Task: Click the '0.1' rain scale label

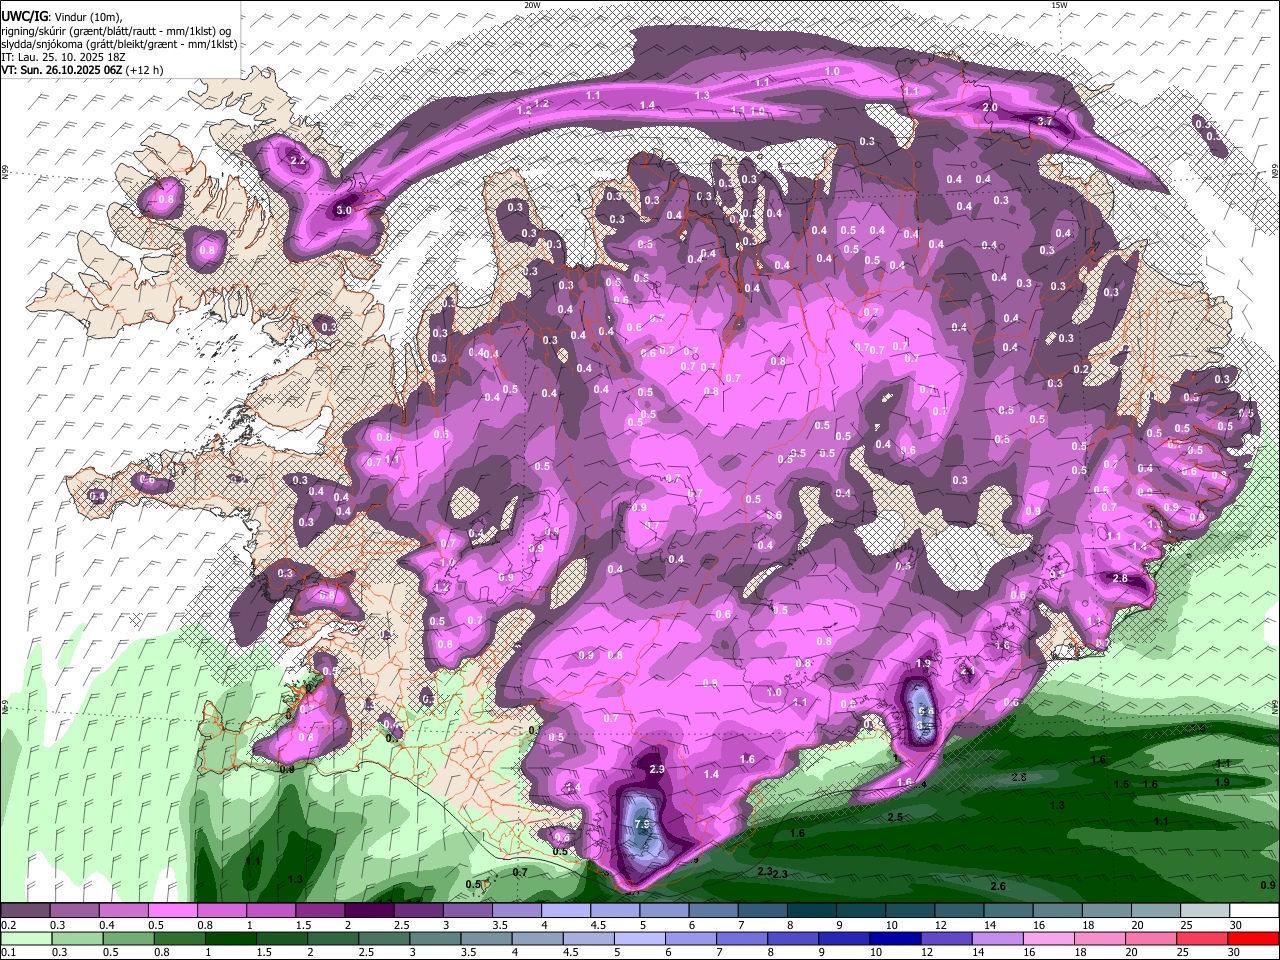Action: [x=8, y=952]
